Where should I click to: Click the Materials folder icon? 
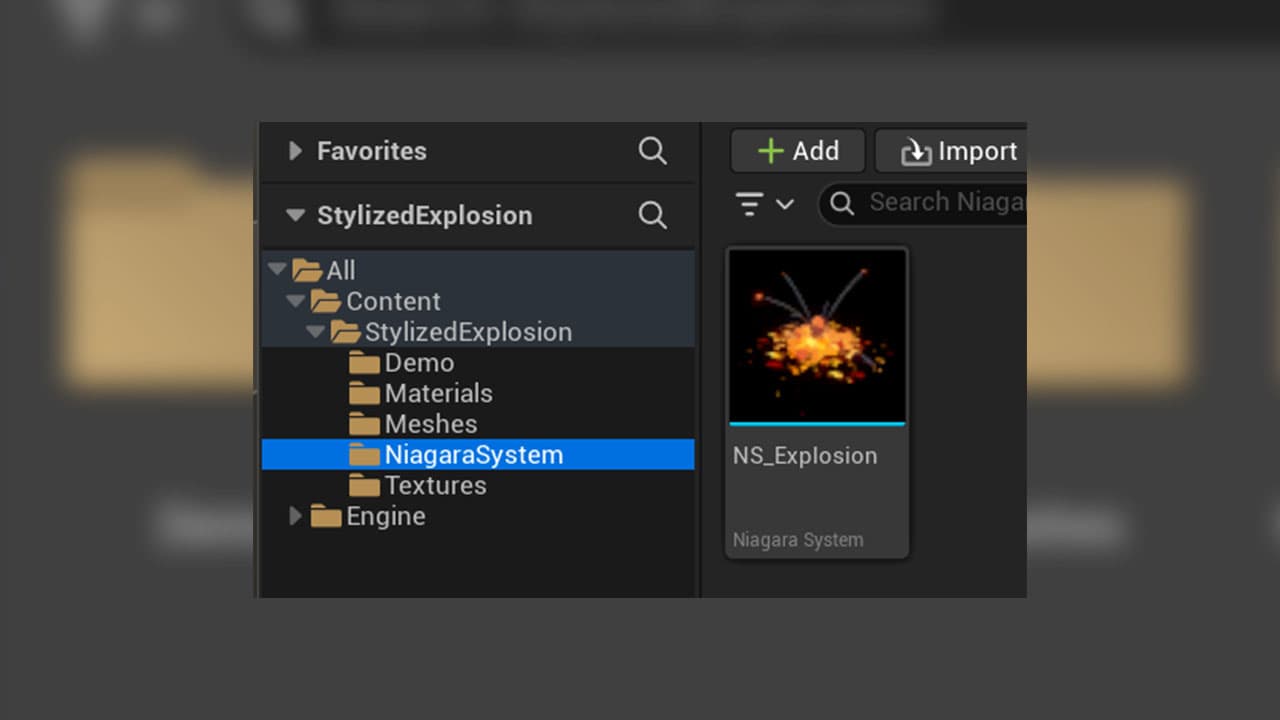364,394
